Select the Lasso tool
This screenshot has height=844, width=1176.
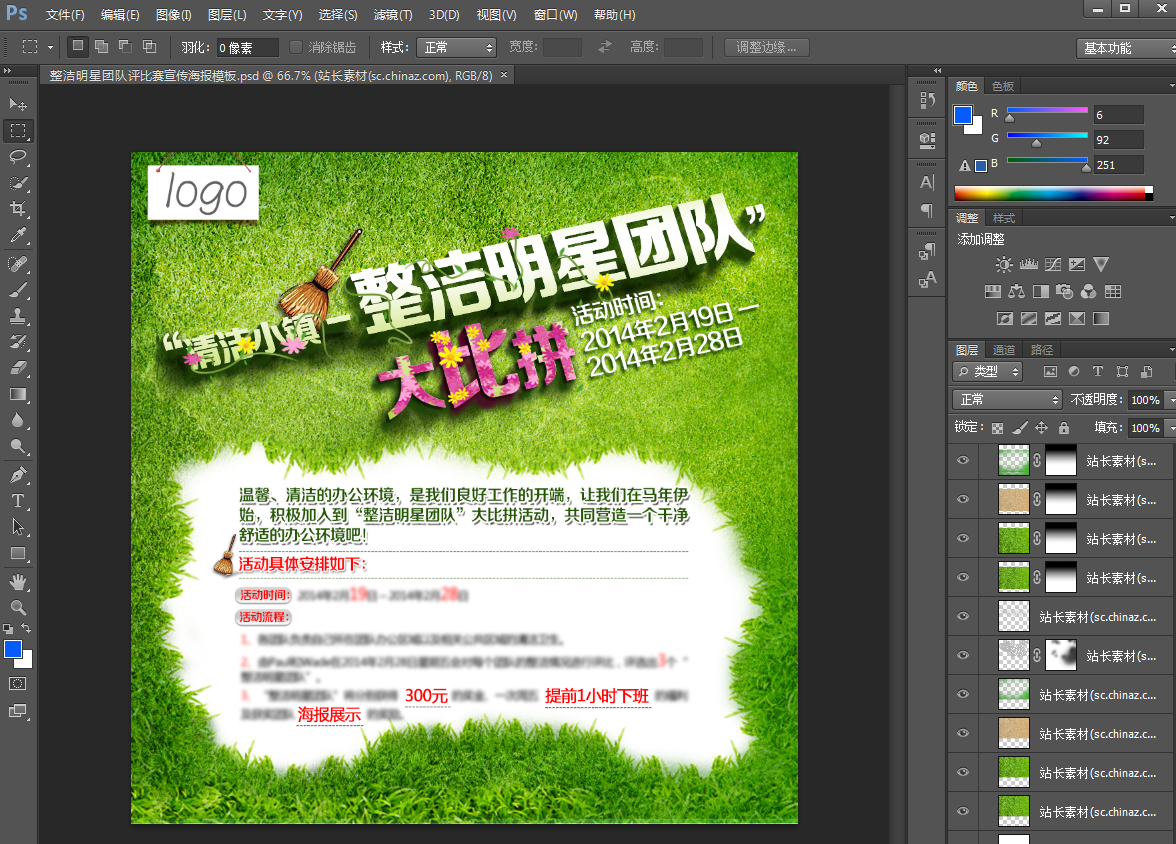tap(18, 157)
